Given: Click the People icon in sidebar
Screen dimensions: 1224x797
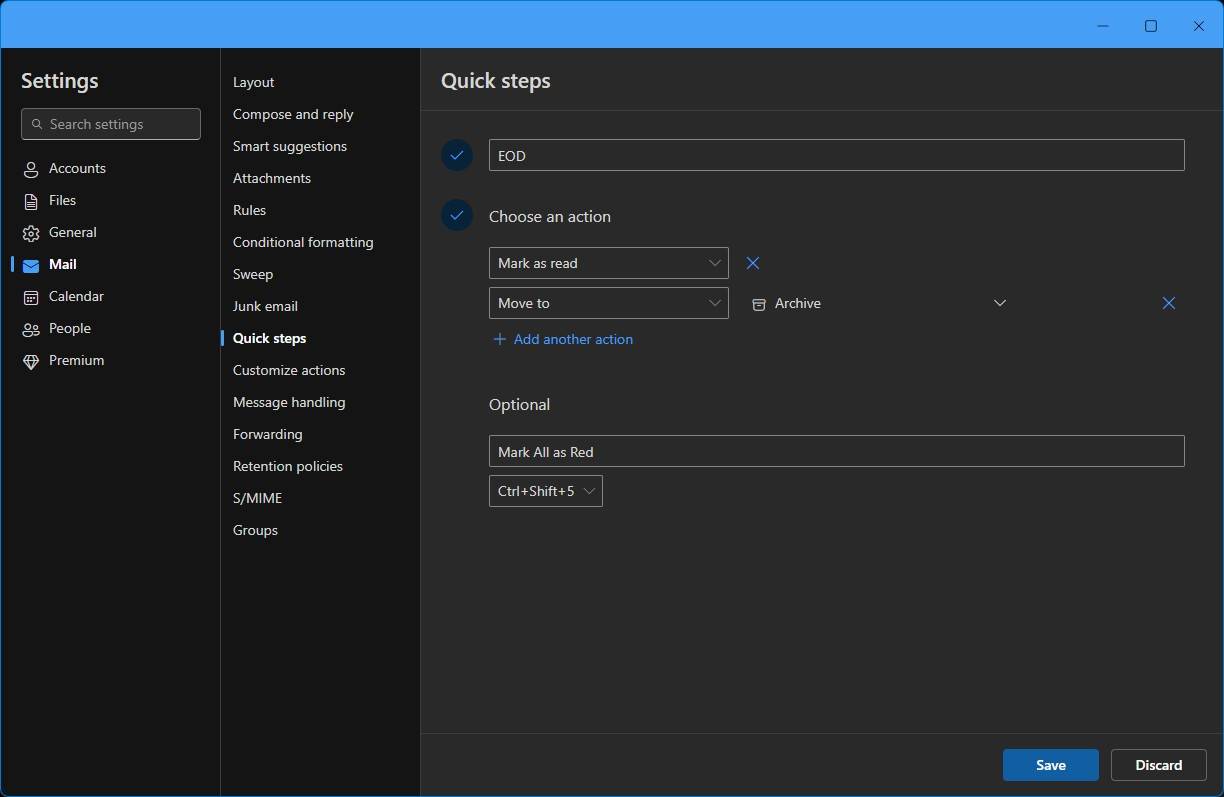Looking at the screenshot, I should [x=31, y=329].
